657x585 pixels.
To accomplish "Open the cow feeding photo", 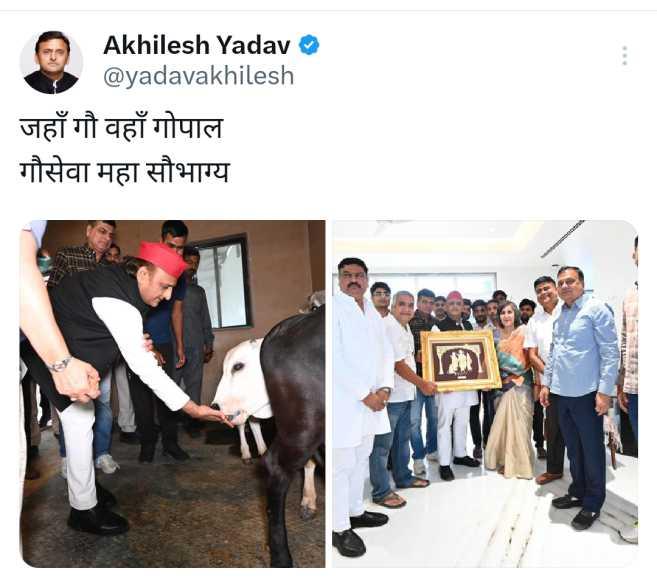I will pyautogui.click(x=173, y=394).
